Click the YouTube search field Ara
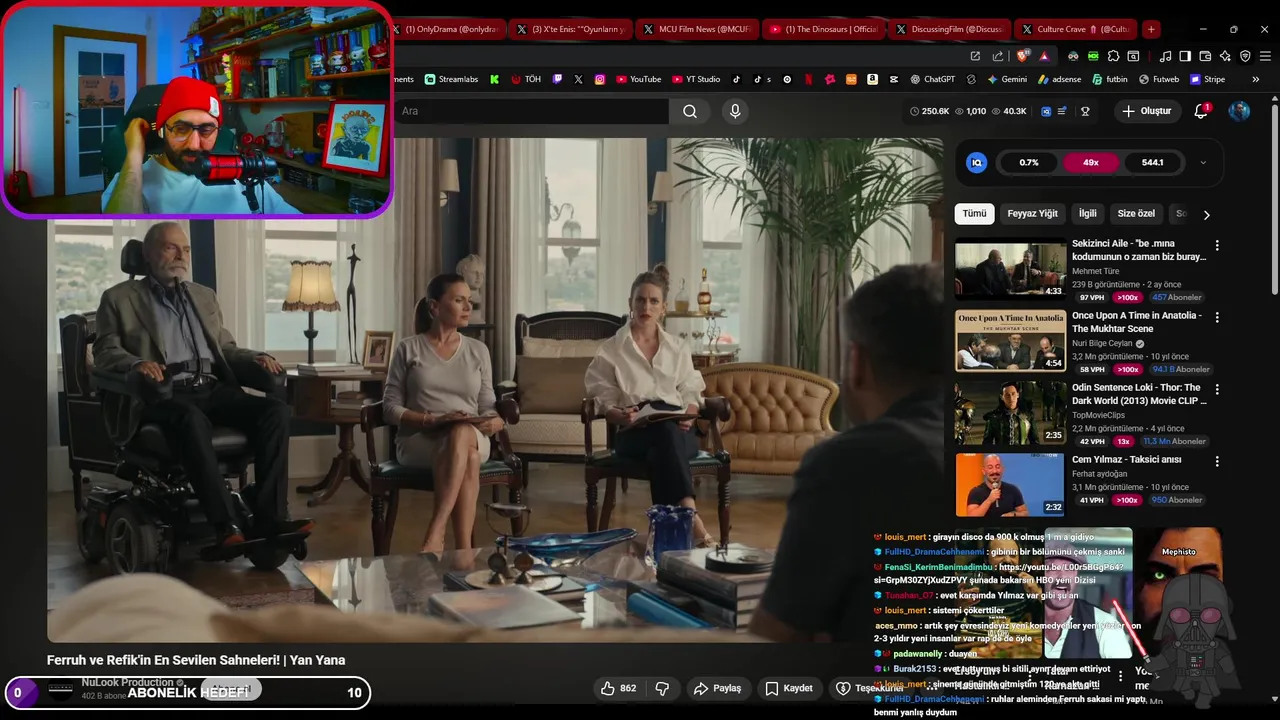This screenshot has width=1280, height=720. tap(530, 111)
